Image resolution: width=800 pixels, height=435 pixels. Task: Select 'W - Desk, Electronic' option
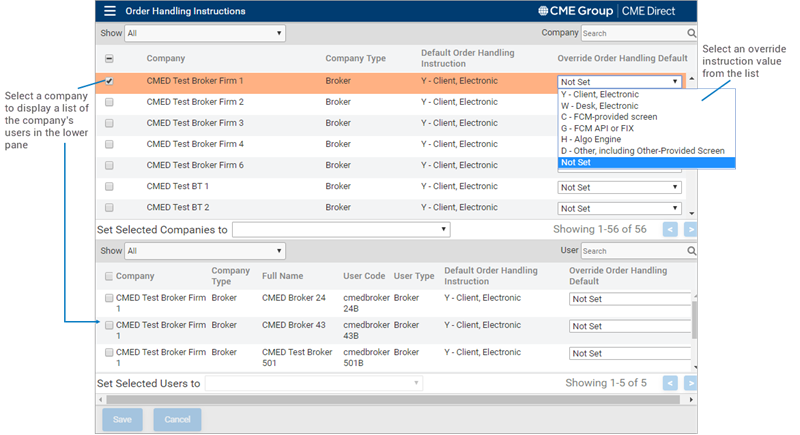(602, 106)
